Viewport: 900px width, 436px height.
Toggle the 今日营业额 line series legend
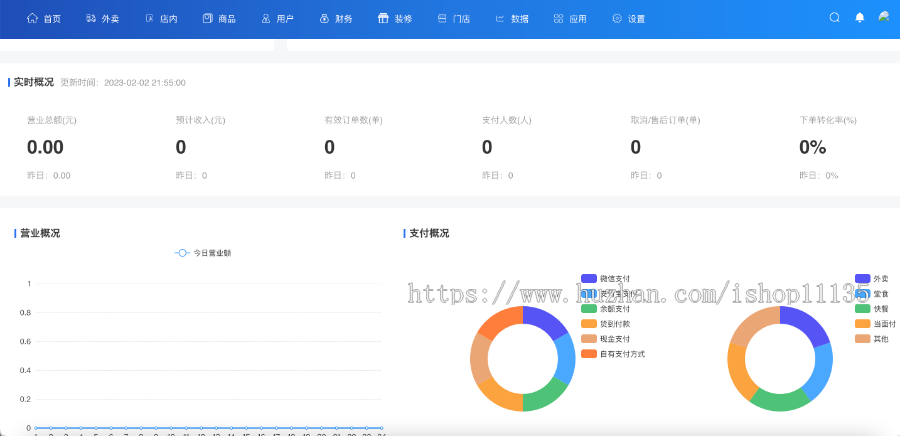(x=203, y=253)
